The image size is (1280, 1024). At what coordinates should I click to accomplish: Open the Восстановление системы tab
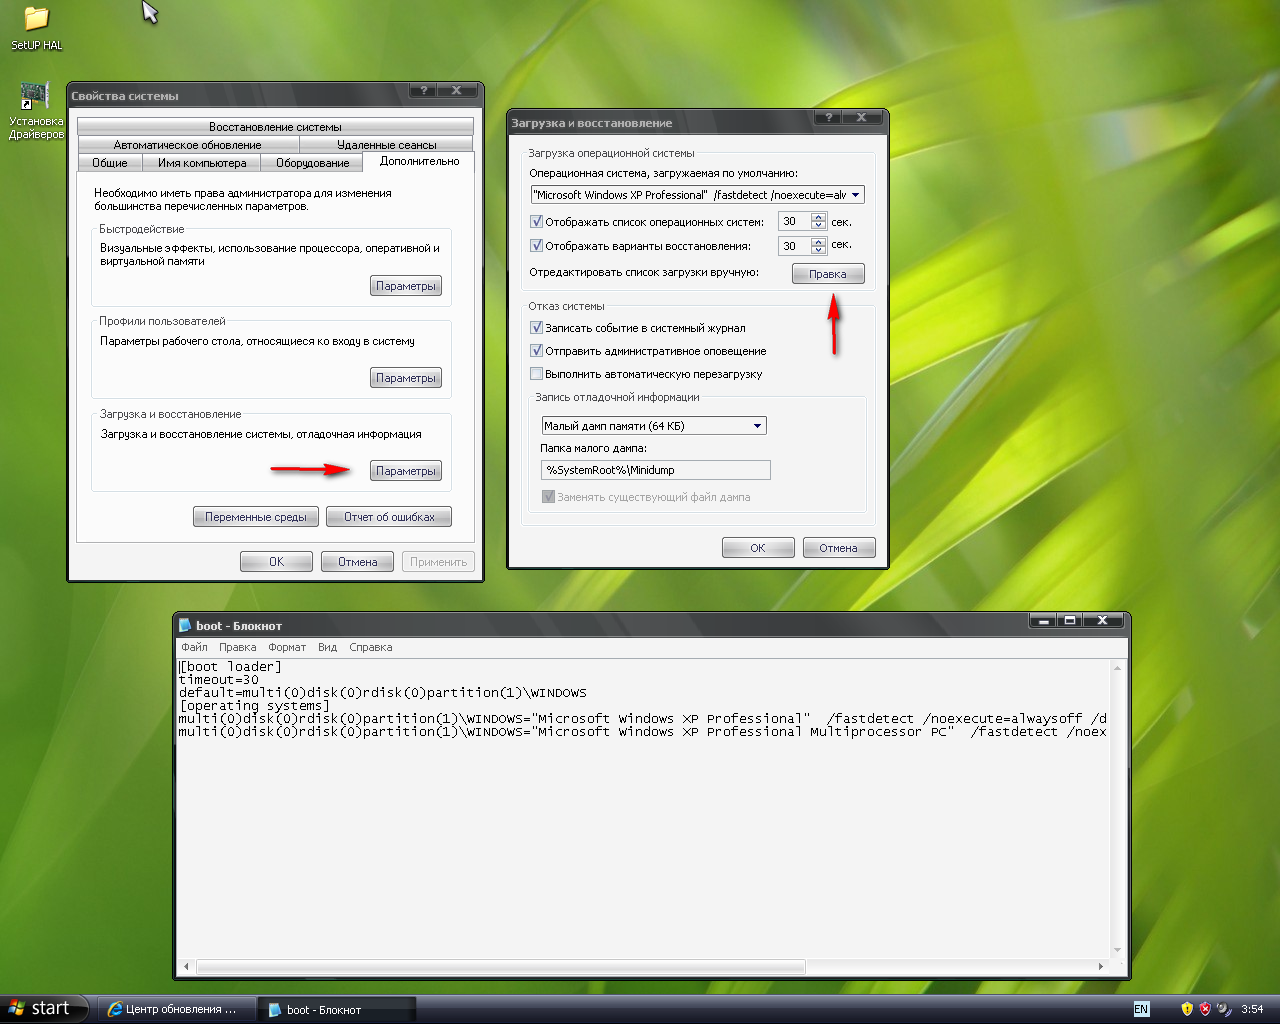tap(275, 127)
